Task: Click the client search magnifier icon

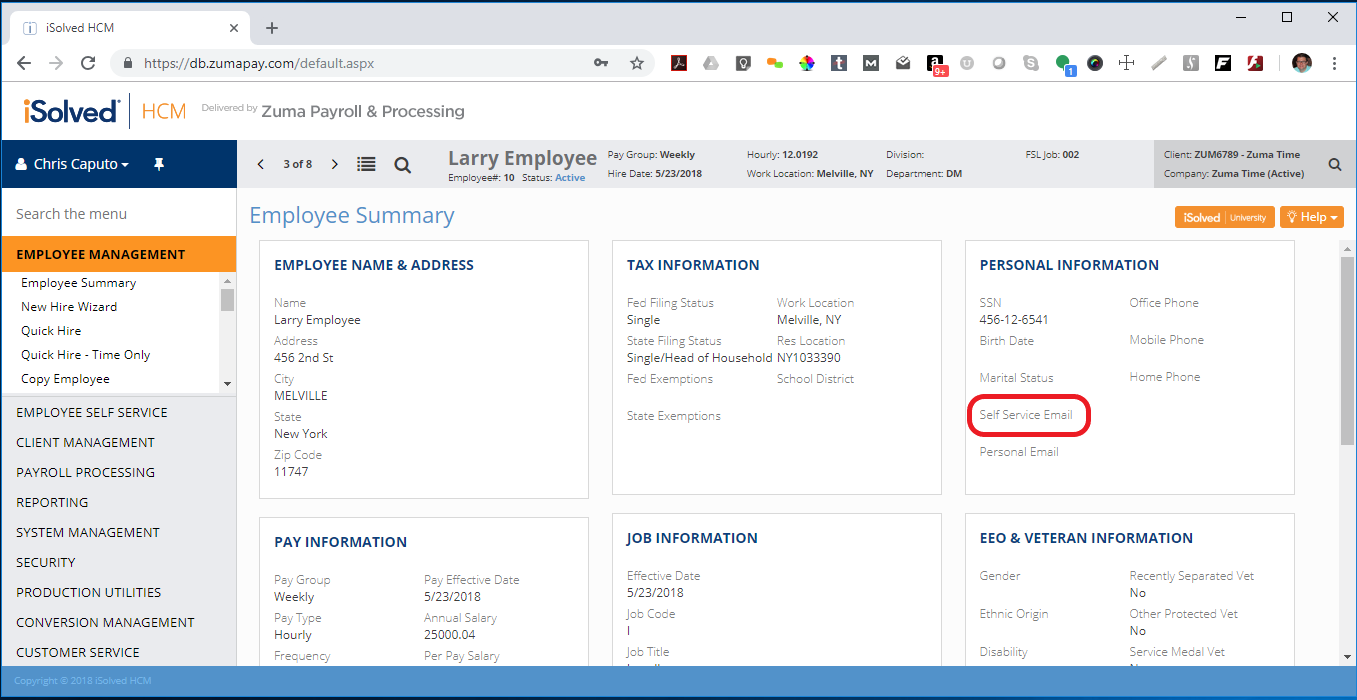Action: pyautogui.click(x=1334, y=165)
